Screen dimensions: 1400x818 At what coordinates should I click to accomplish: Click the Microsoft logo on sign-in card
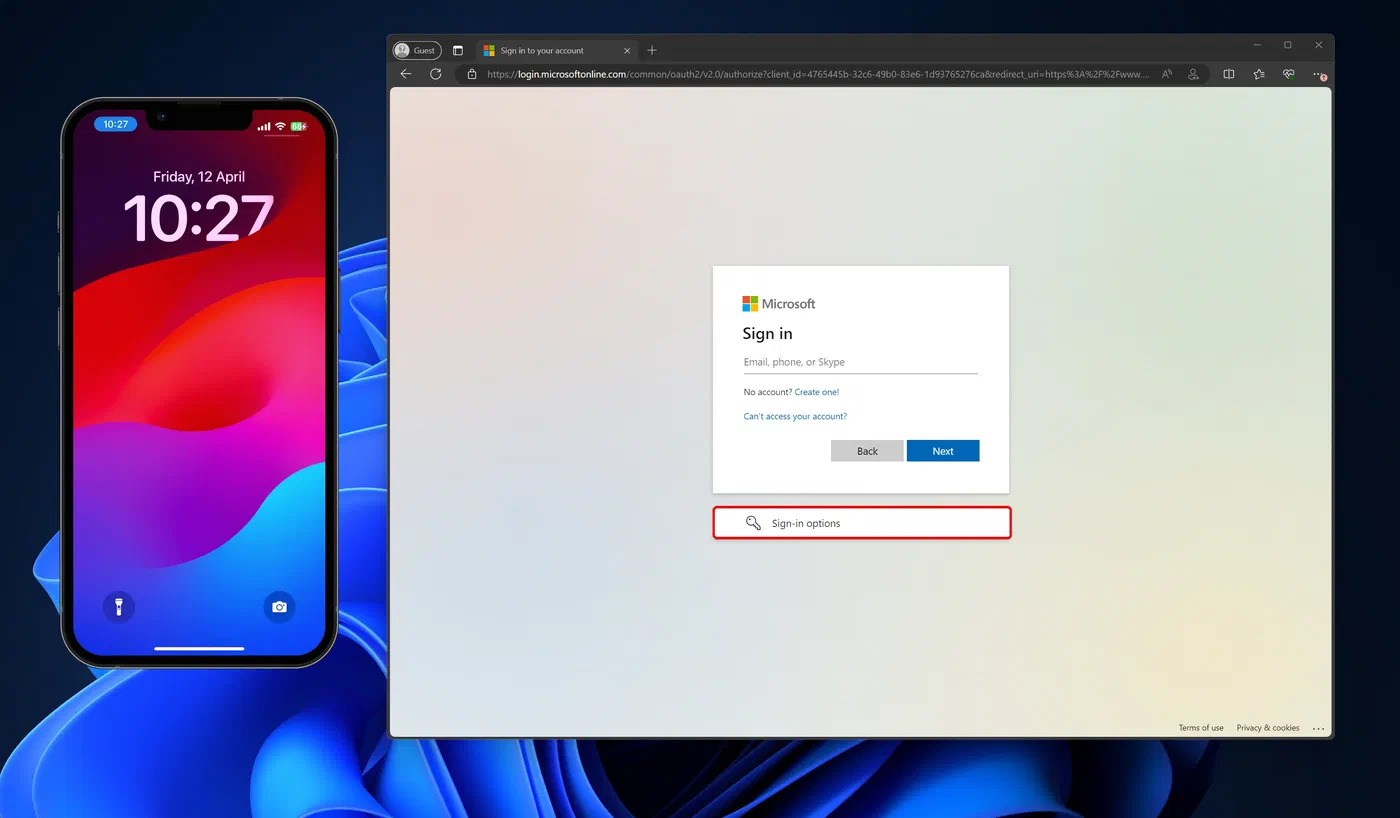pyautogui.click(x=779, y=304)
